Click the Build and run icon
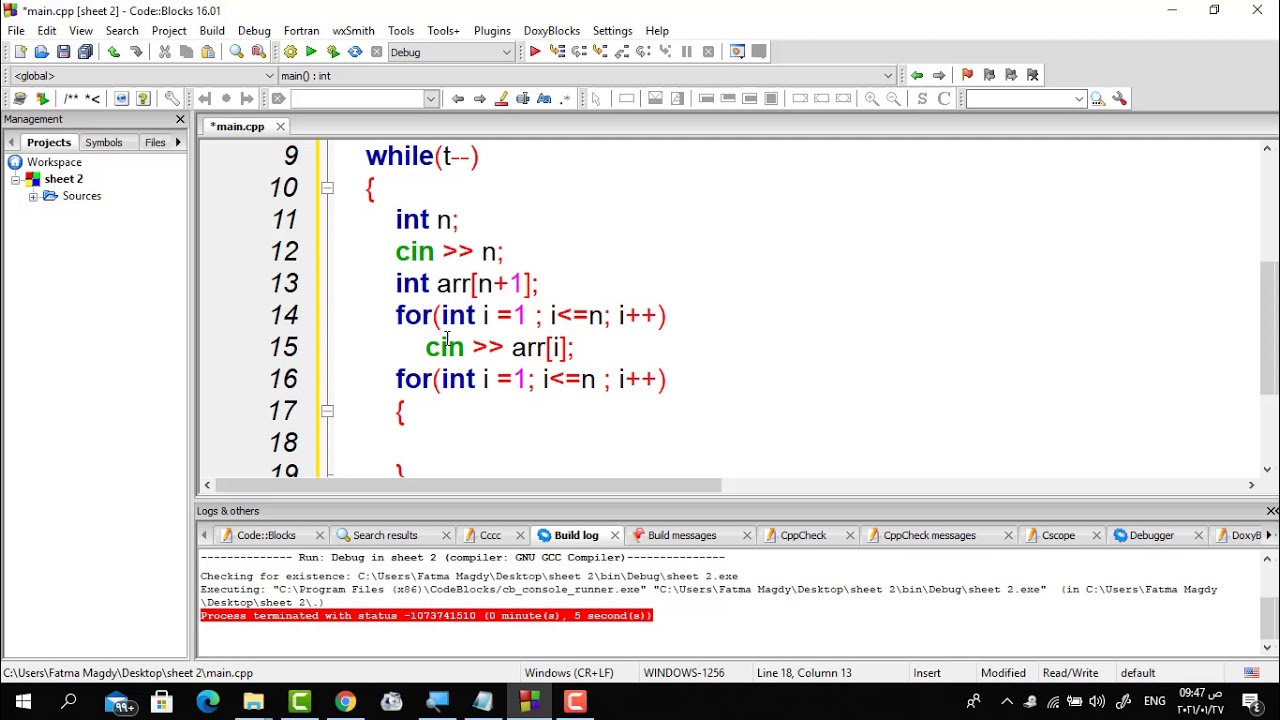This screenshot has height=720, width=1280. (333, 52)
